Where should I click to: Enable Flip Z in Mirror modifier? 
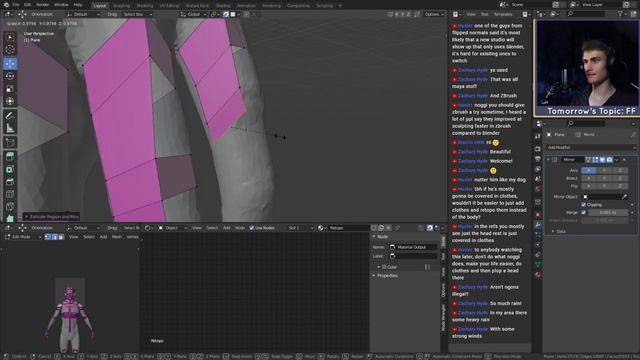click(620, 186)
